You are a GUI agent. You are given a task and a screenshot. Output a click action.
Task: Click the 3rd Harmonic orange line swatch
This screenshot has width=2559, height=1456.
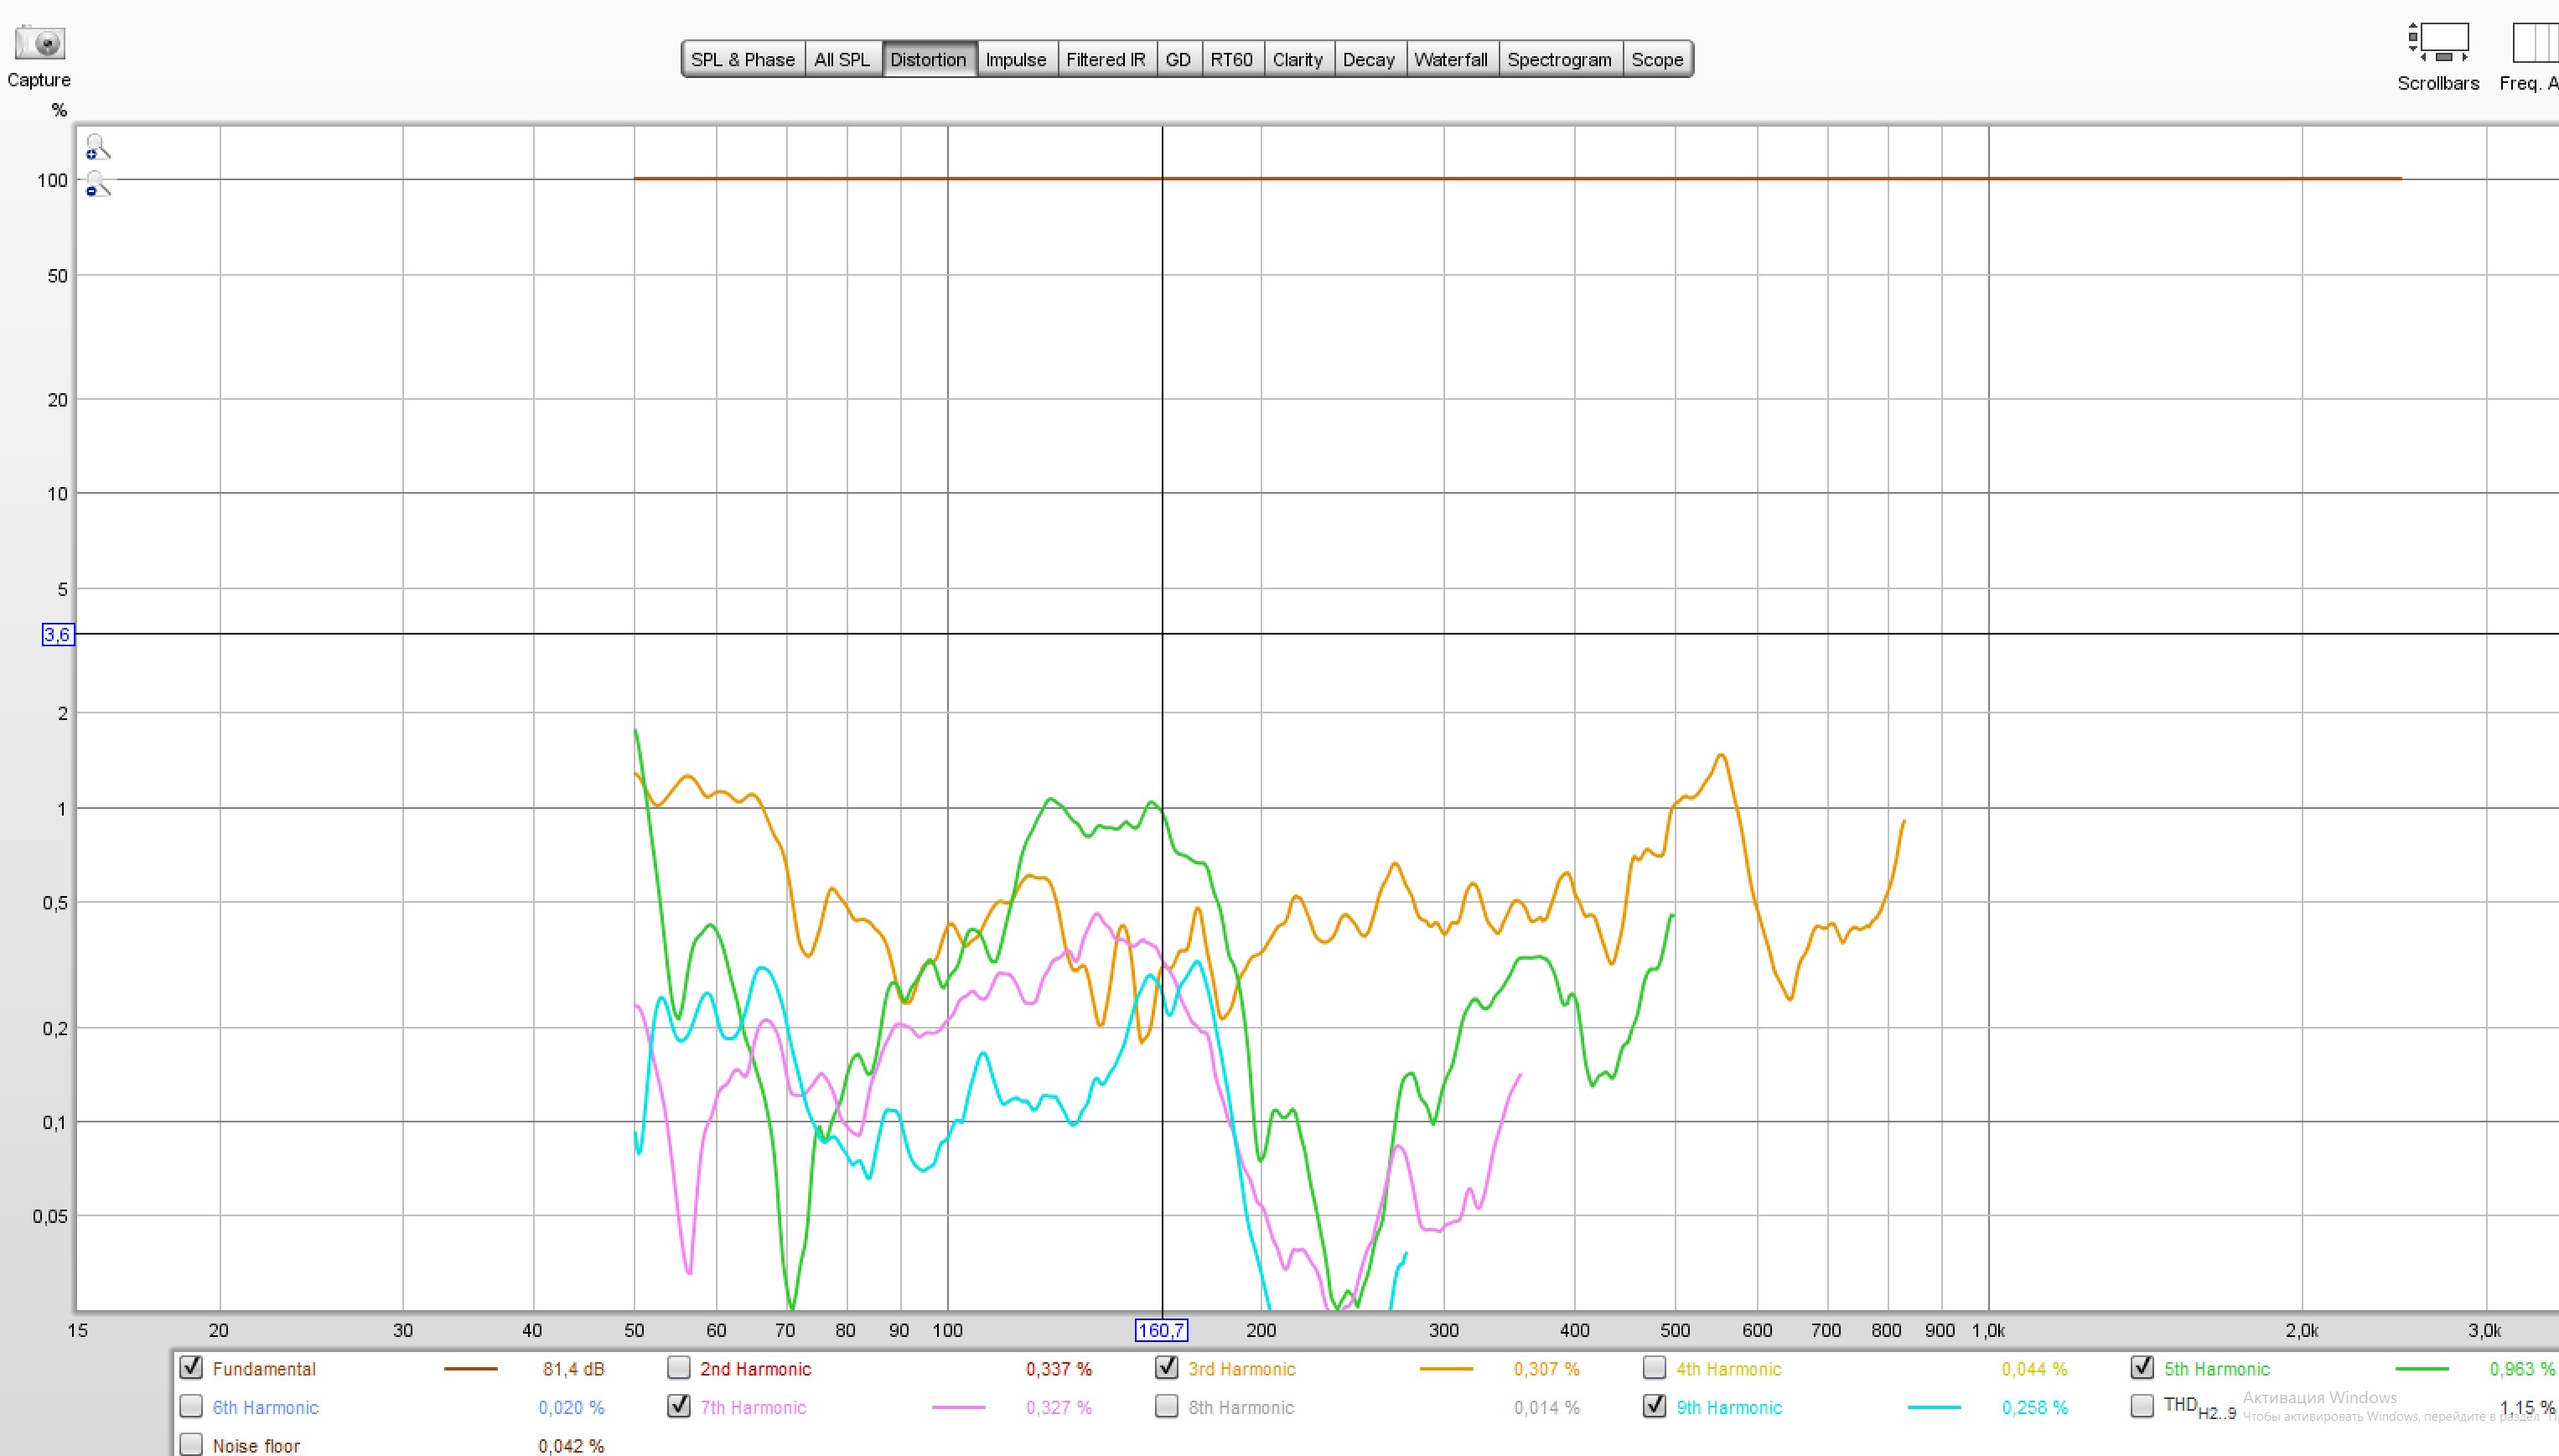(1446, 1369)
